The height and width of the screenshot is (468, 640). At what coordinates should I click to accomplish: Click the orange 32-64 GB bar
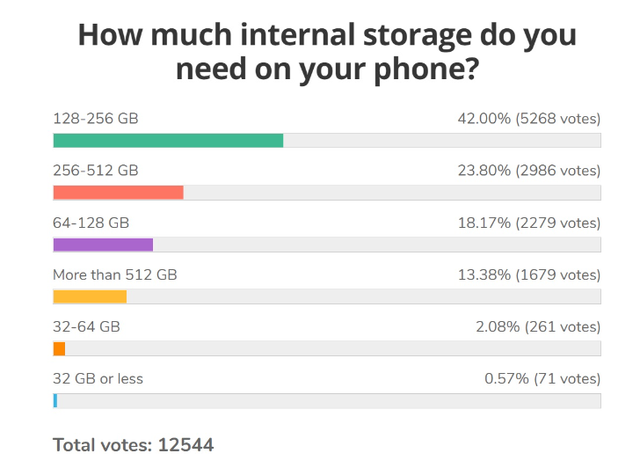59,349
